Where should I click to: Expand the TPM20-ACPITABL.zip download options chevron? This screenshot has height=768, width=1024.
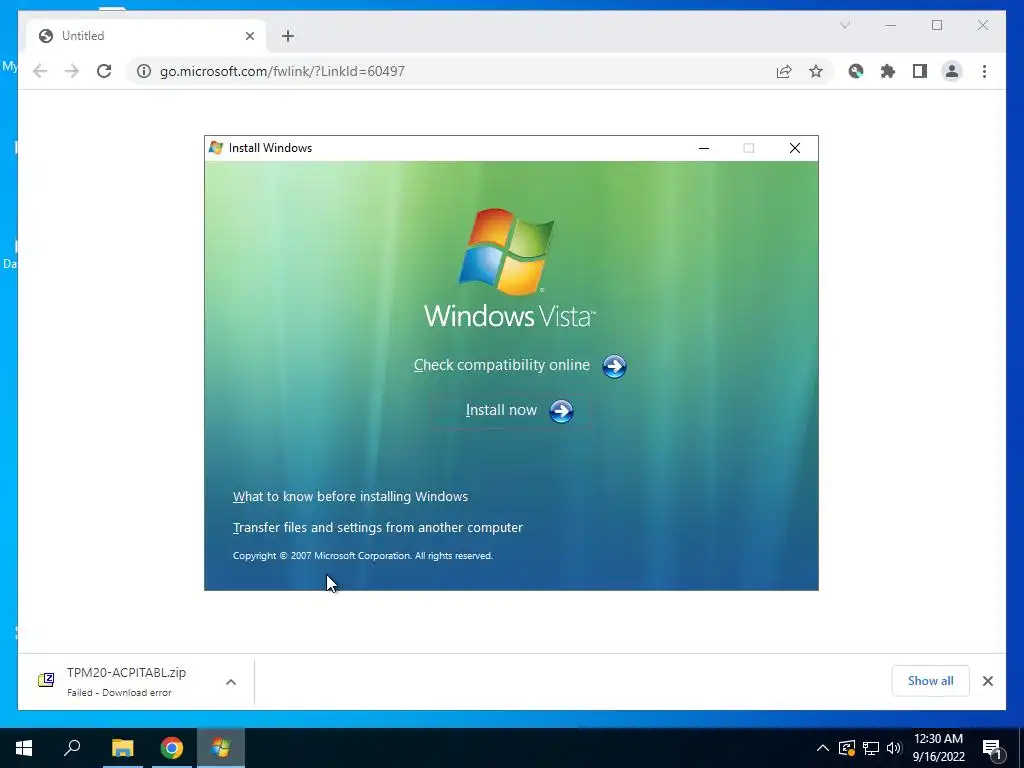[231, 682]
